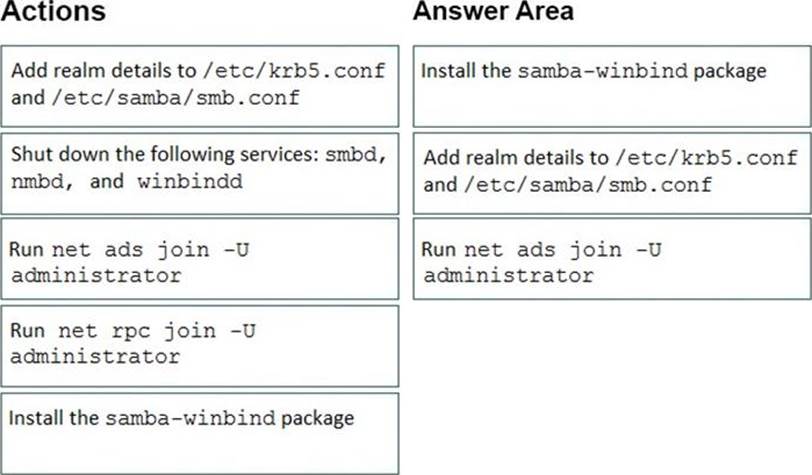Click the 'Actions' heading
The width and height of the screenshot is (812, 475).
click(59, 14)
